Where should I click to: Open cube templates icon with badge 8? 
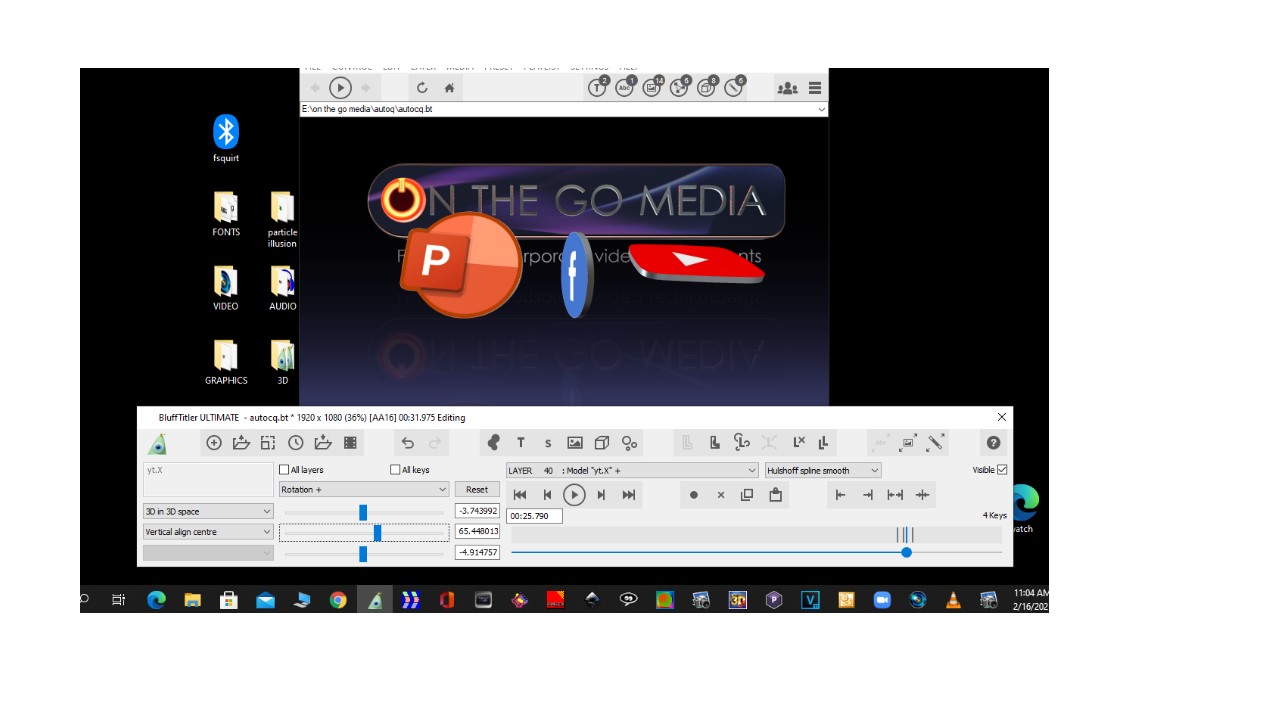706,87
